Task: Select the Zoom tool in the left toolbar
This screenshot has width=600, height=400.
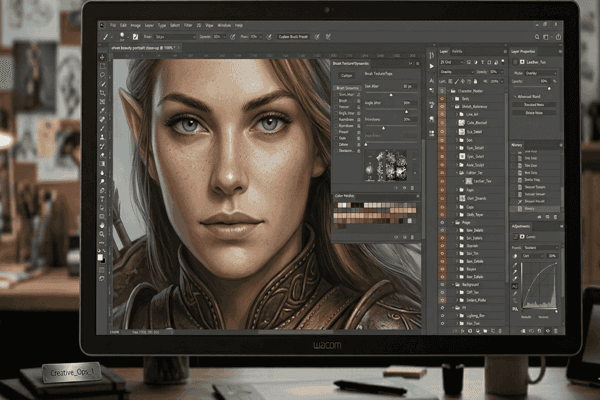Action: (x=102, y=234)
